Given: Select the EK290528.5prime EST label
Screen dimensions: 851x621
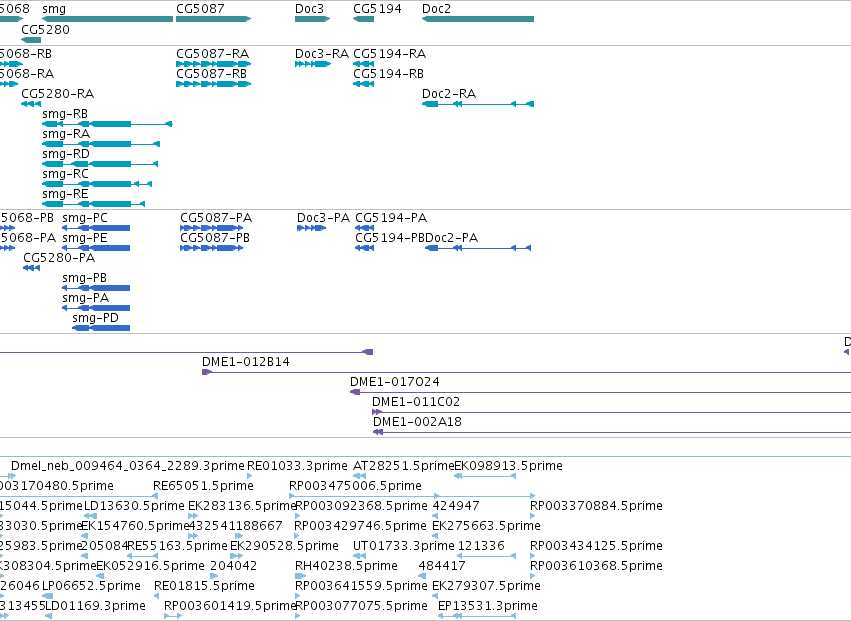Looking at the screenshot, I should pyautogui.click(x=284, y=546).
